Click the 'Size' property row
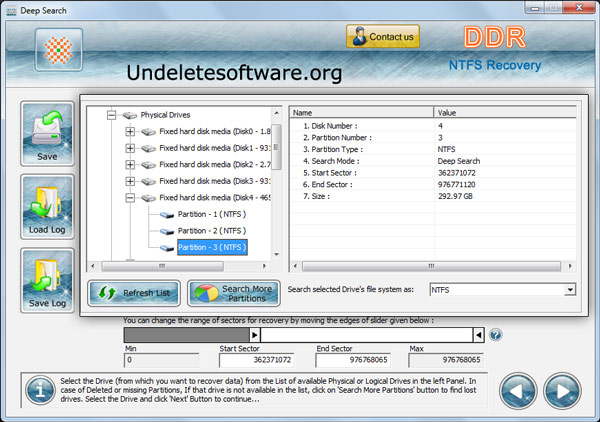The height and width of the screenshot is (422, 600). point(433,196)
